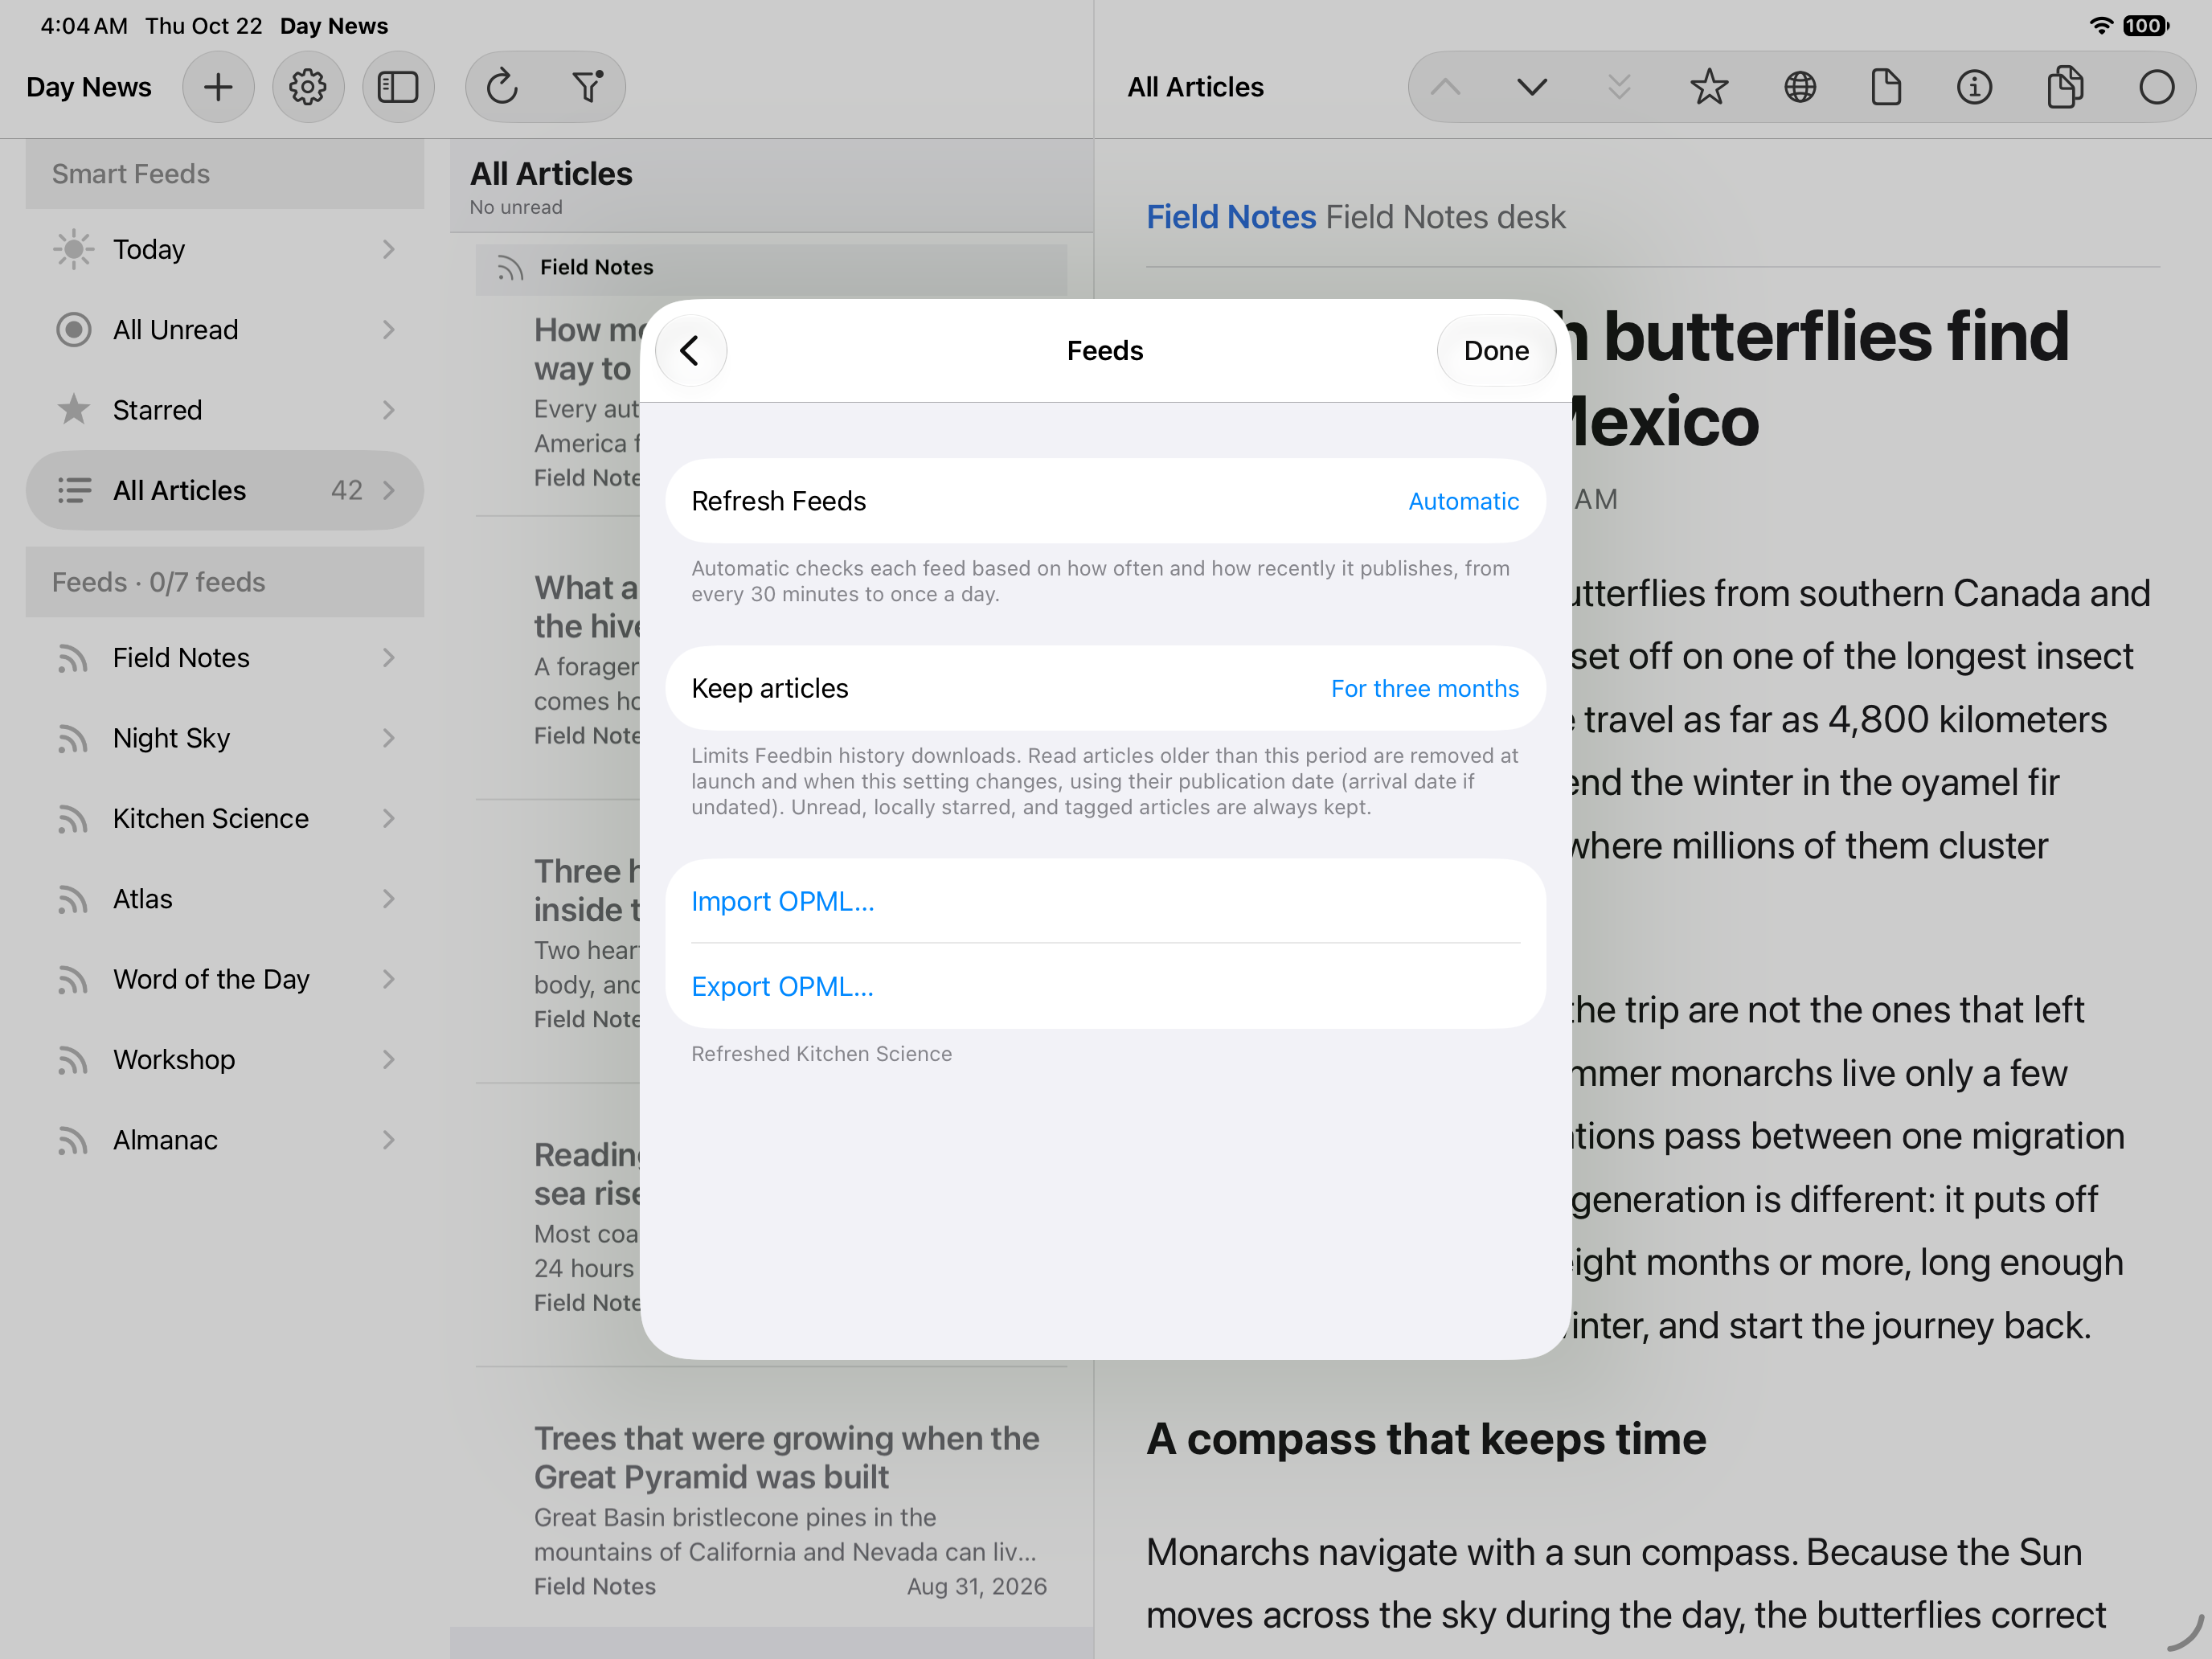Star the current article

[1709, 87]
